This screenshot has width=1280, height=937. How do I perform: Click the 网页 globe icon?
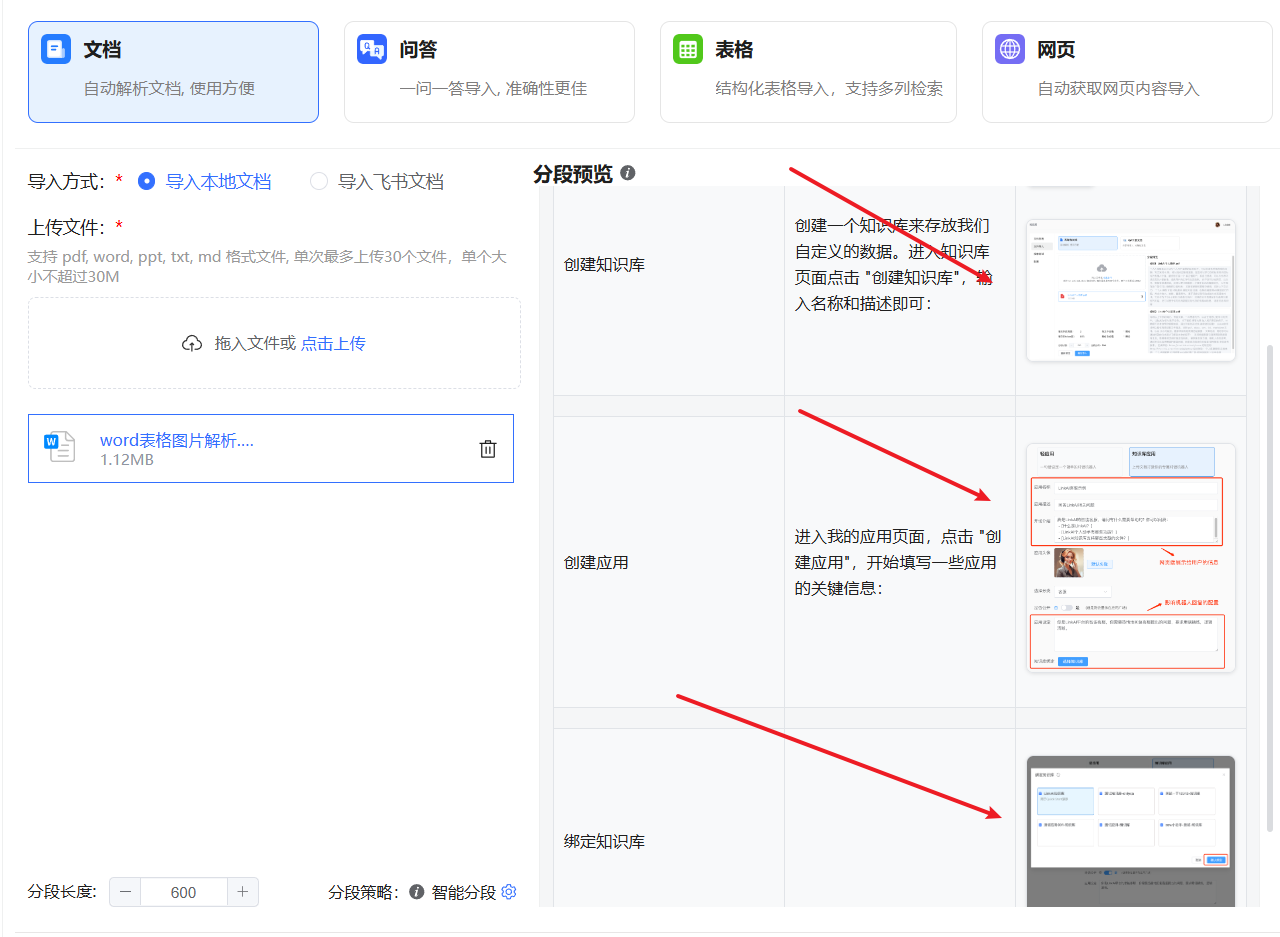(1010, 49)
